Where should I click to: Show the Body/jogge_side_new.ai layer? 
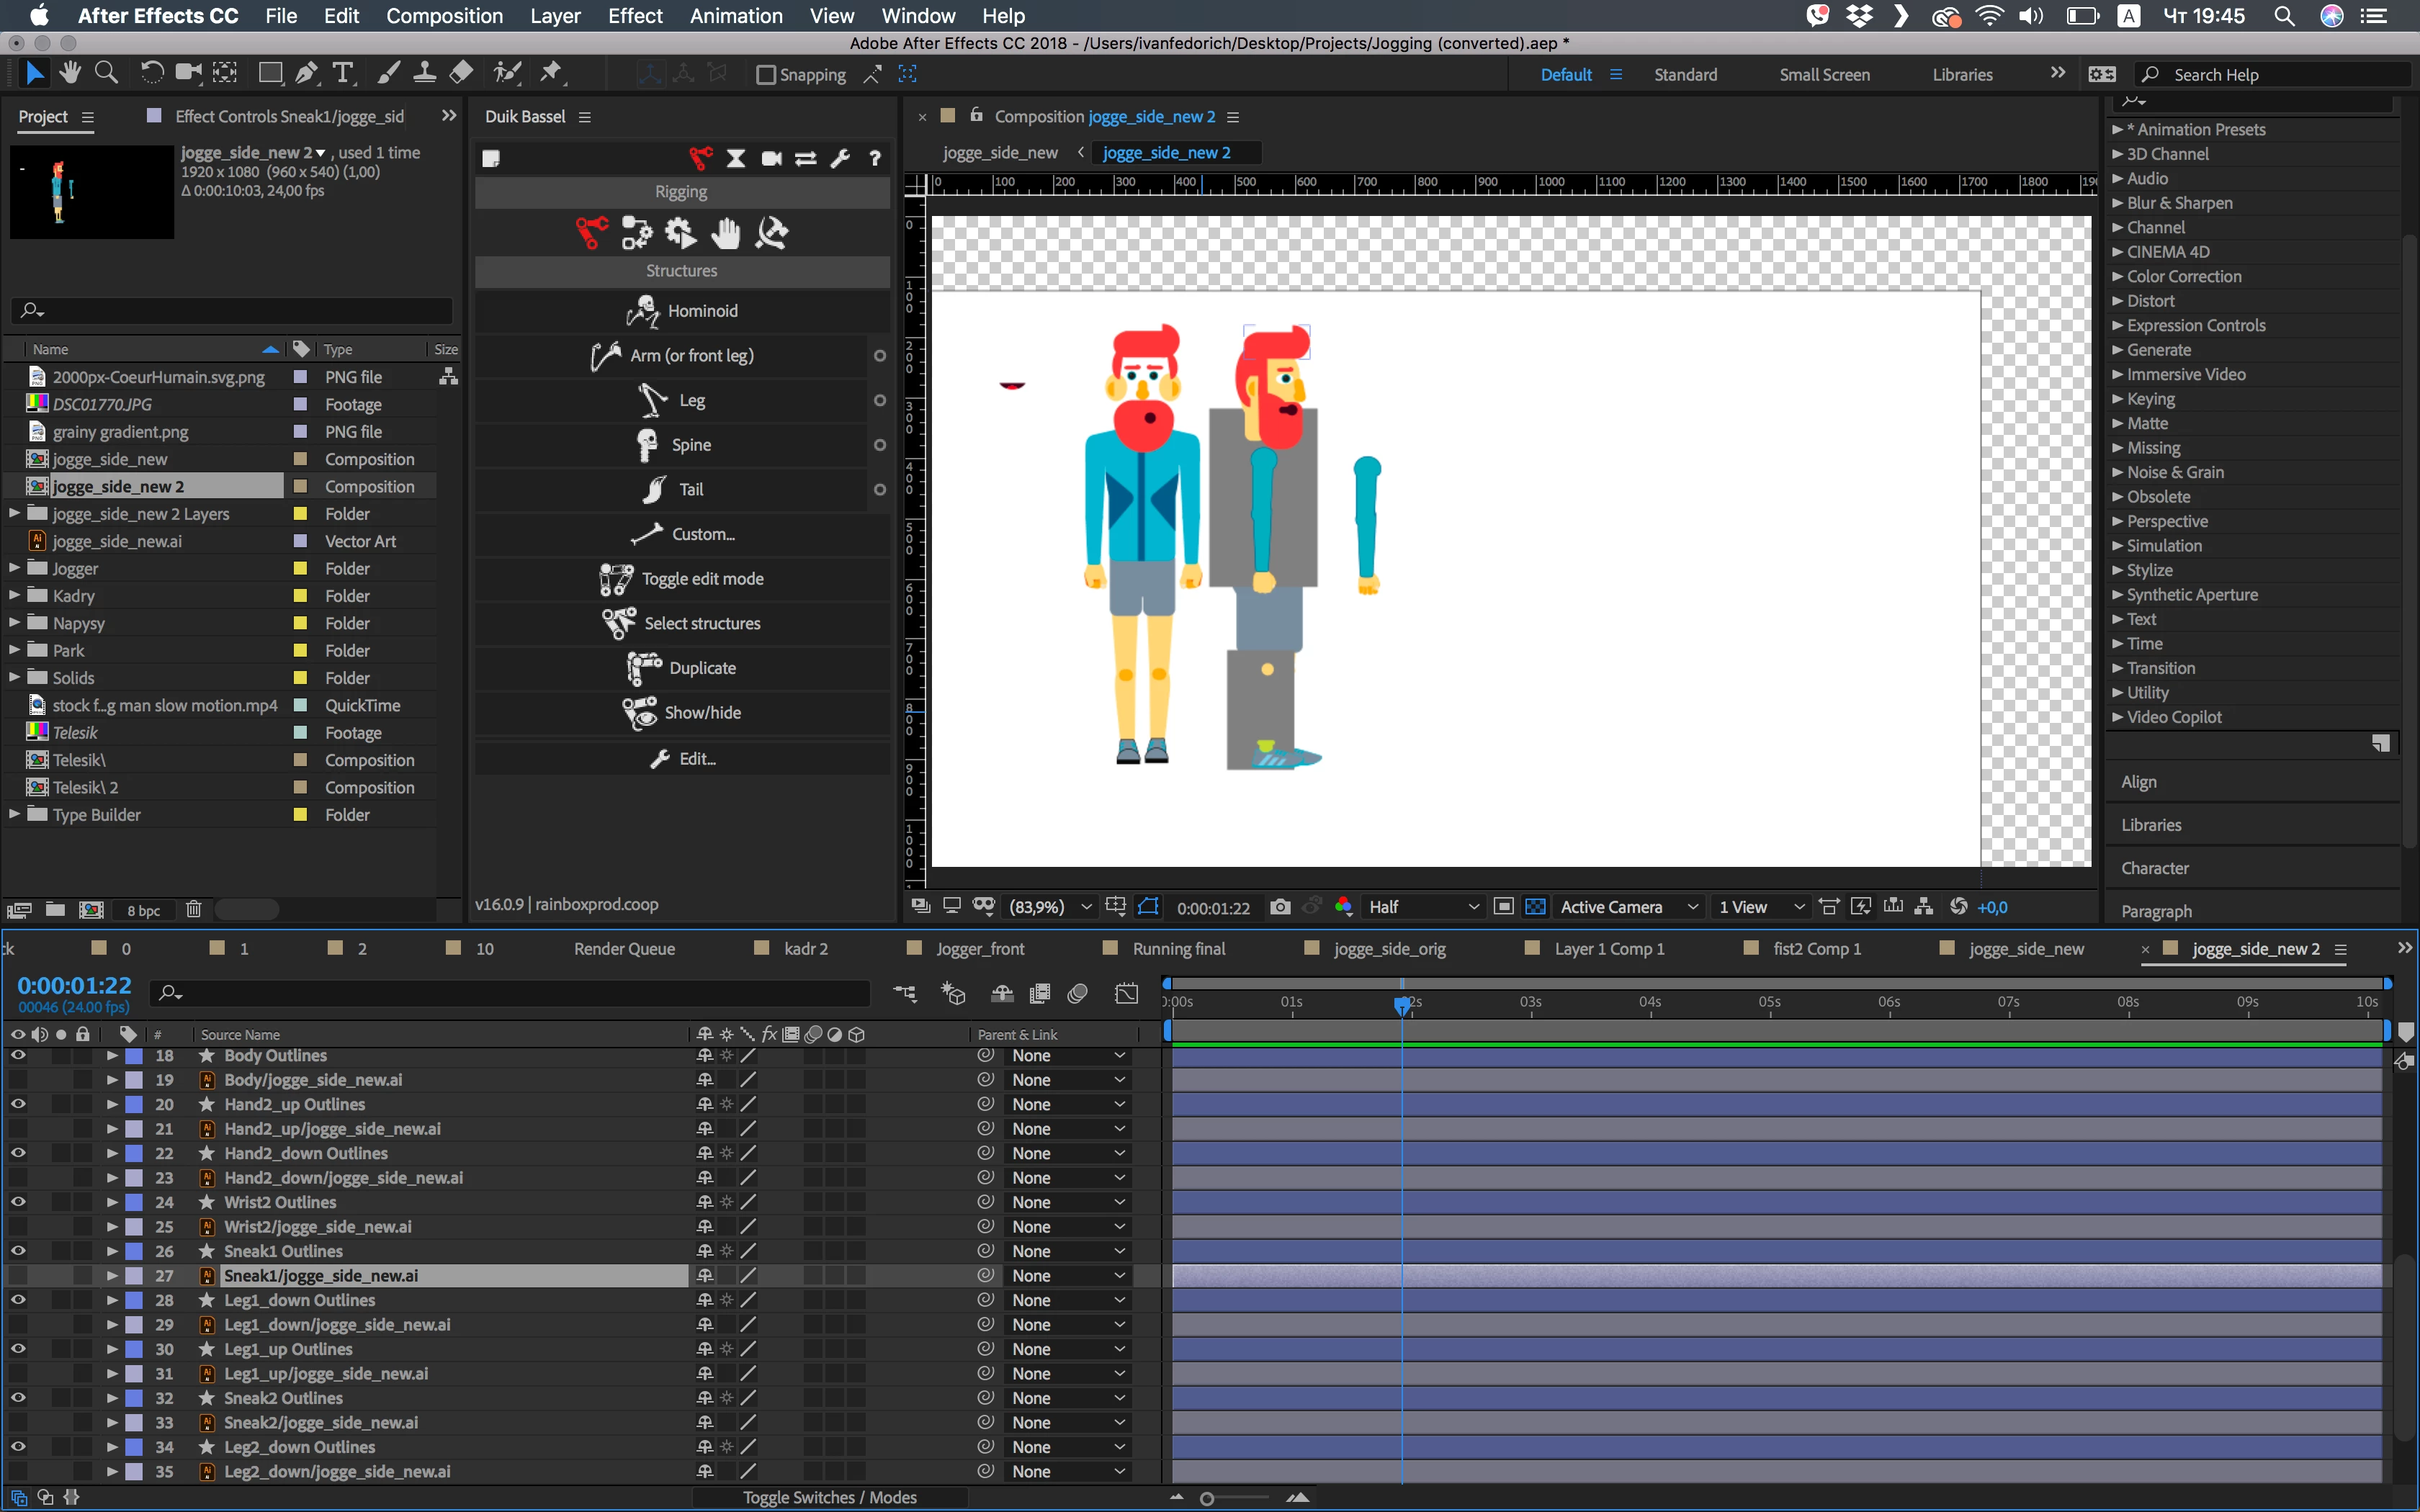coord(18,1080)
